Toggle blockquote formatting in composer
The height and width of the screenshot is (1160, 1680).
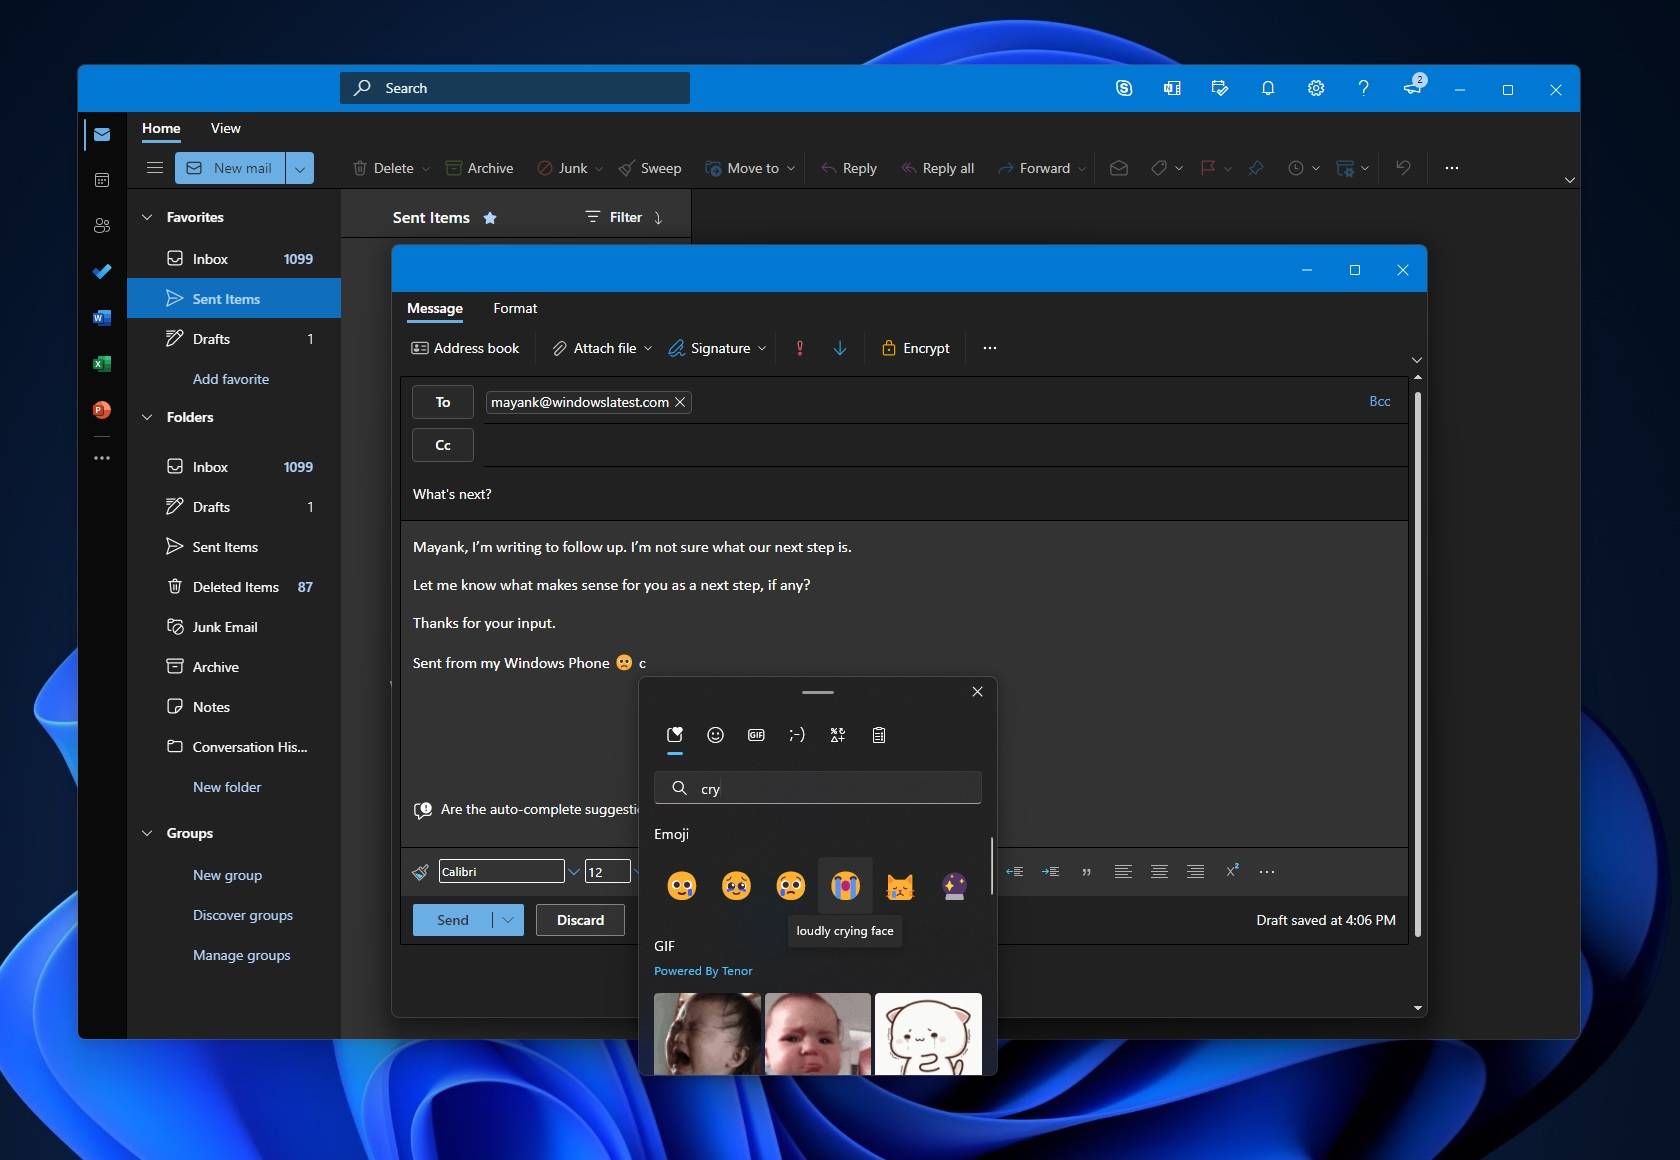pyautogui.click(x=1086, y=871)
